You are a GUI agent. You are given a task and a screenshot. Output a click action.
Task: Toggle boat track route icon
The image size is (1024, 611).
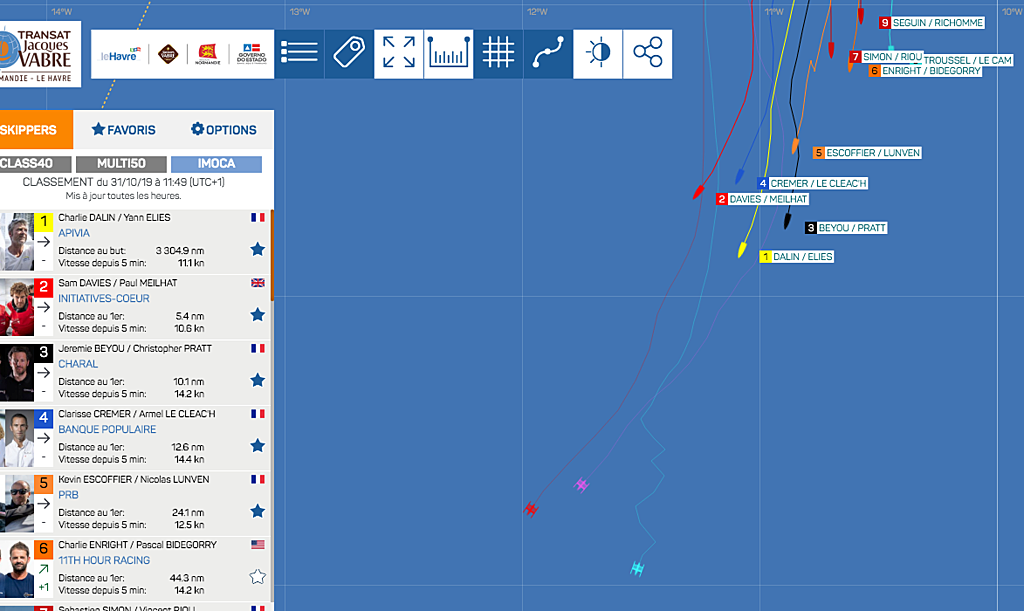[x=548, y=54]
